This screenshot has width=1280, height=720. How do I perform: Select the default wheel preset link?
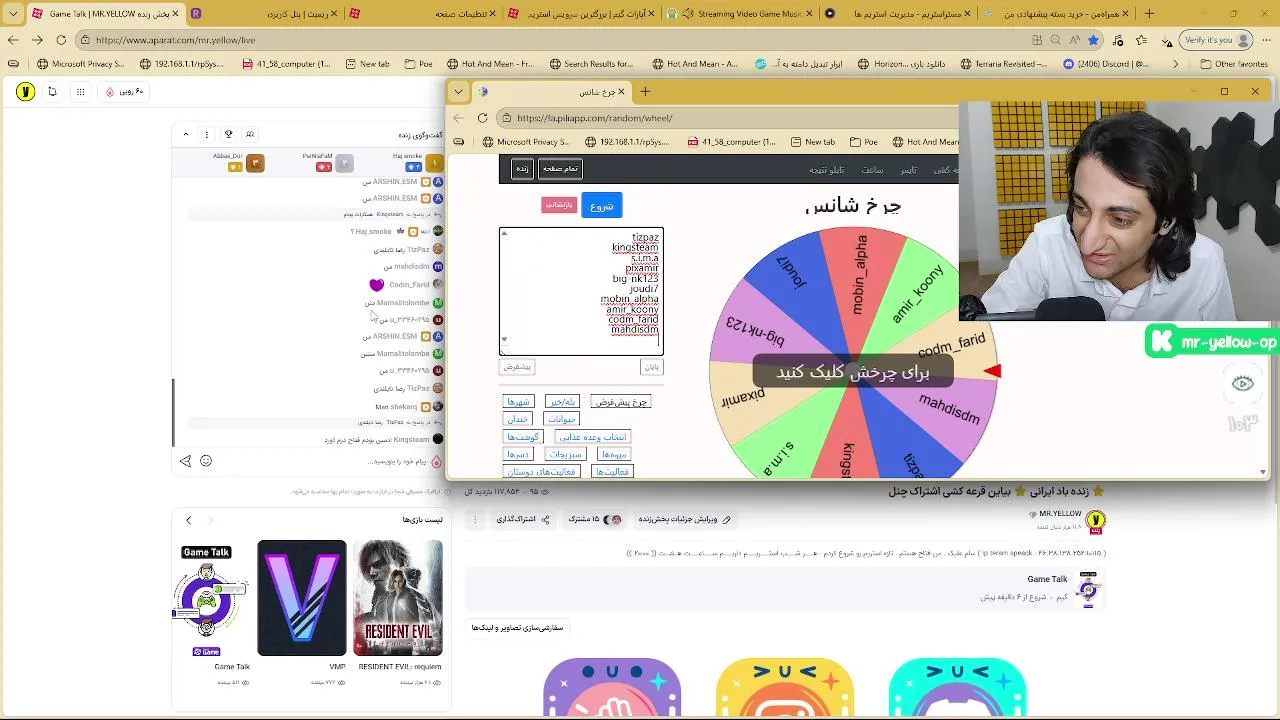[621, 402]
